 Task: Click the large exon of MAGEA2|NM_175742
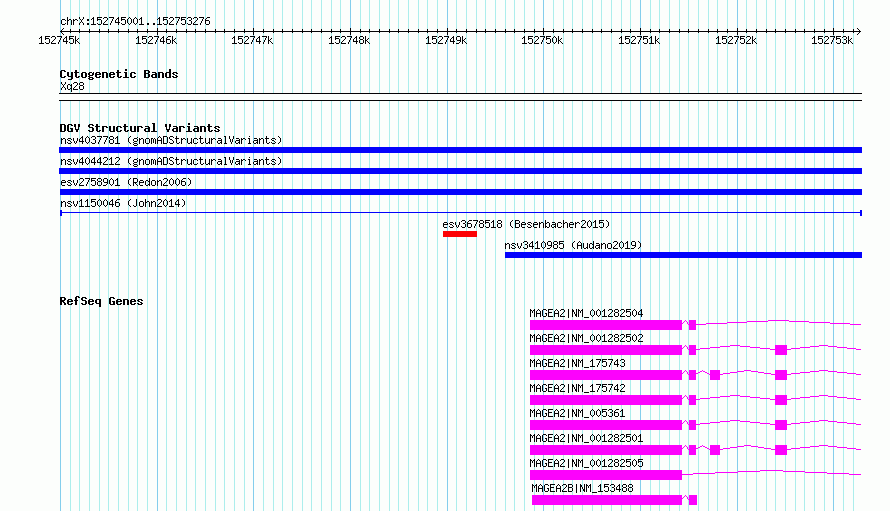[606, 400]
